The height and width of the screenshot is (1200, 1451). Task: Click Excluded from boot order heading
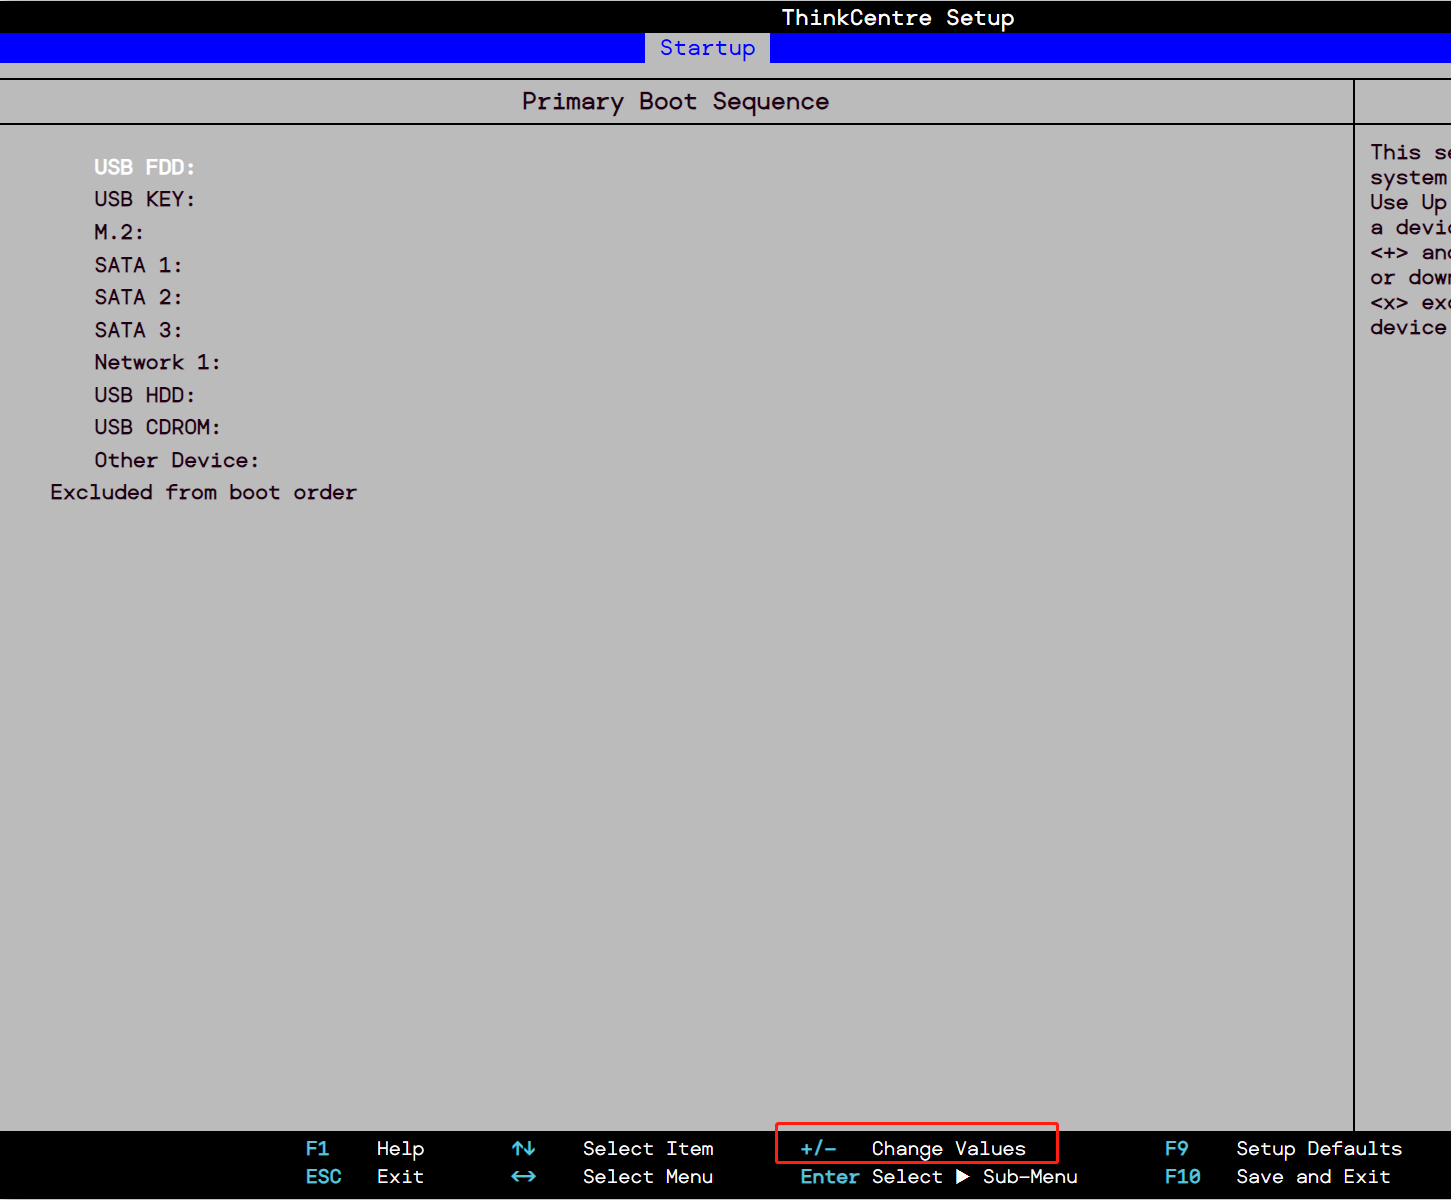(x=203, y=492)
